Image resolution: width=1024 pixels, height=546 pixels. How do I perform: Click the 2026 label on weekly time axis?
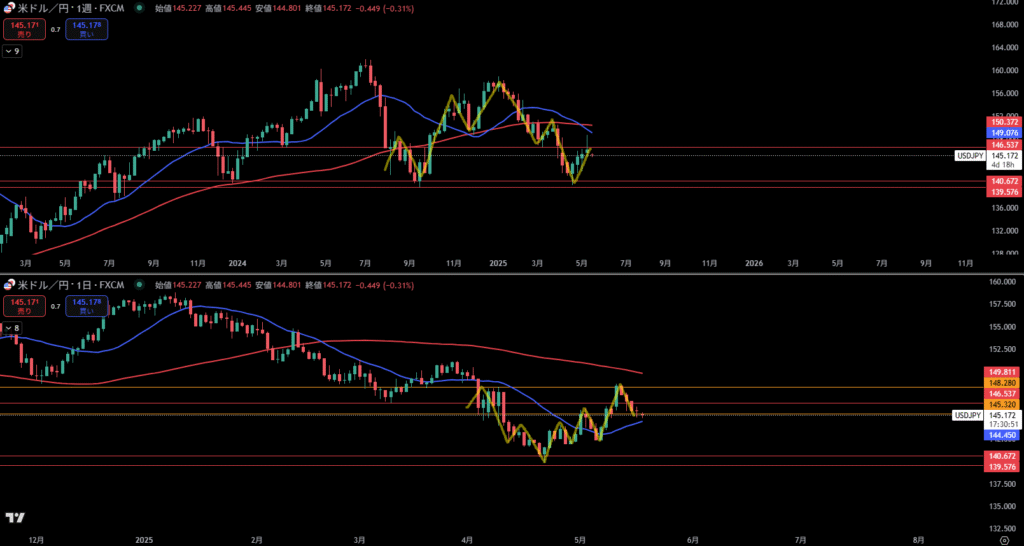(x=754, y=263)
